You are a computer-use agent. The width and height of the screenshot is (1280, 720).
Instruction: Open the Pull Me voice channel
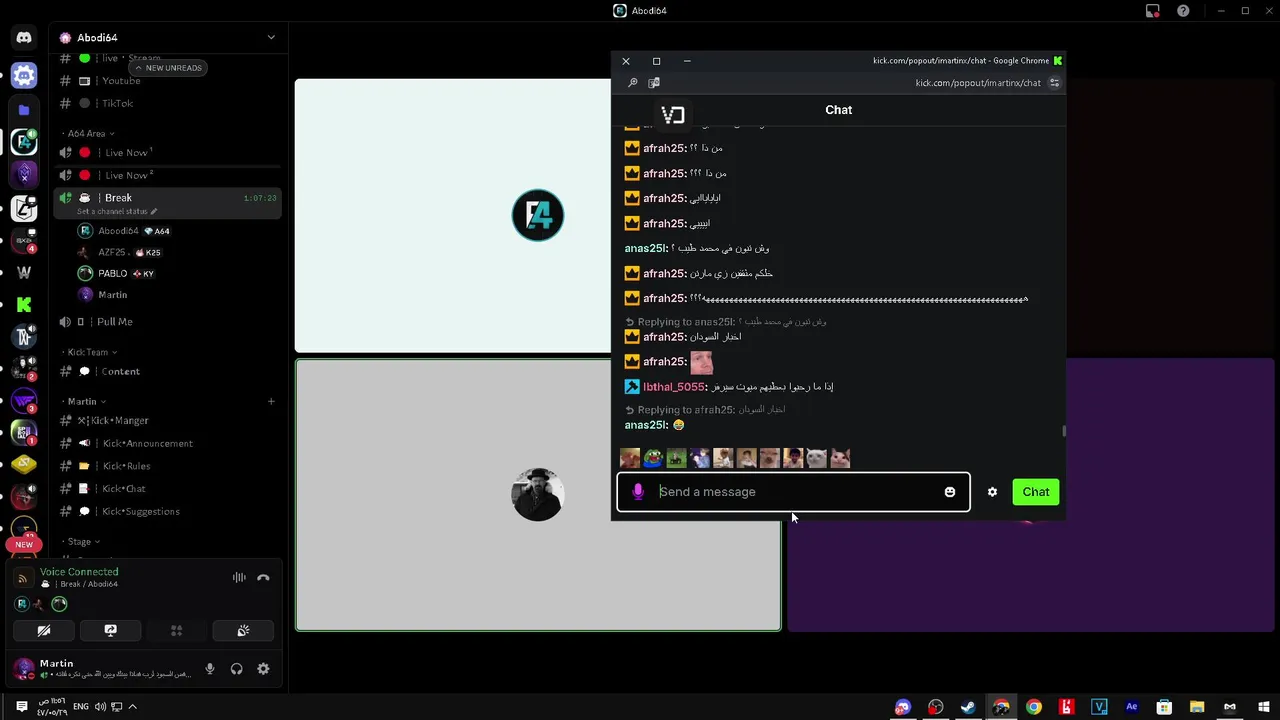167,321
